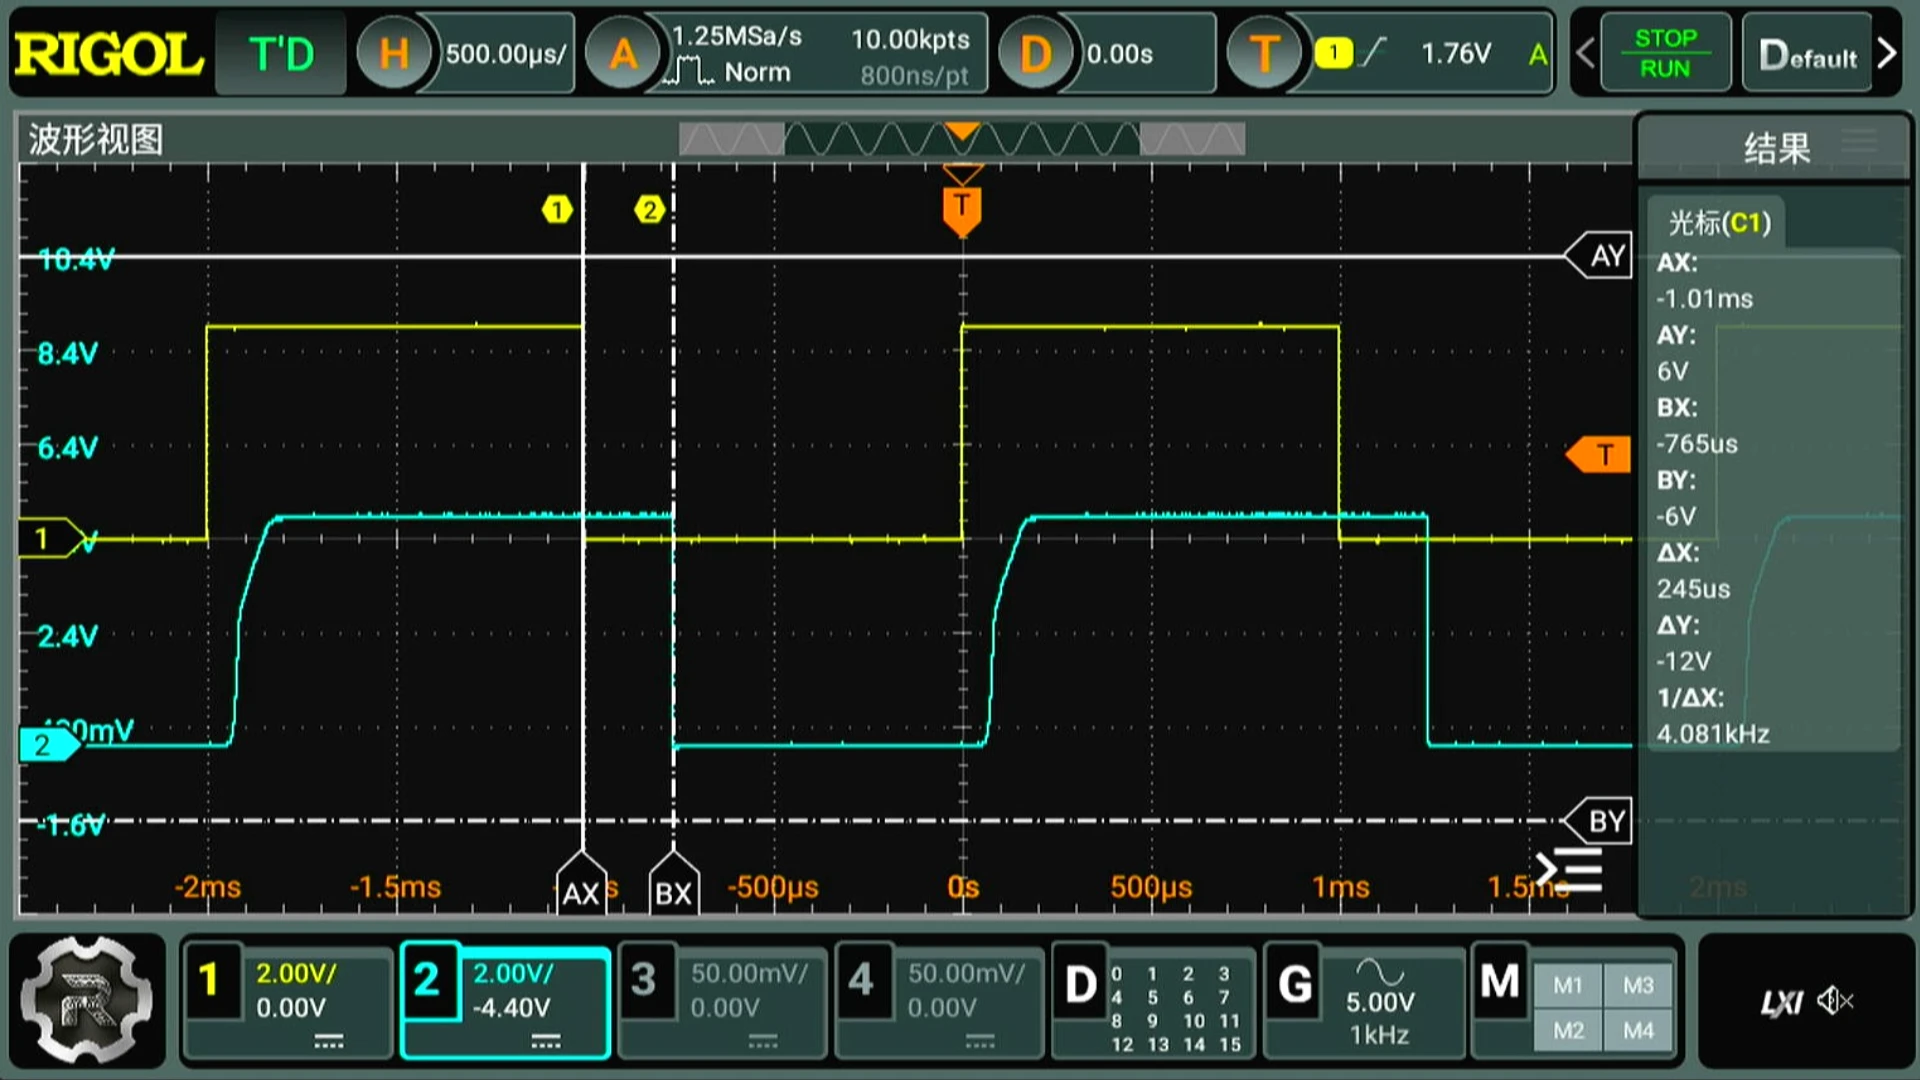Viewport: 1920px width, 1080px height.
Task: Open the Rigol gear function menu
Action: (87, 1000)
